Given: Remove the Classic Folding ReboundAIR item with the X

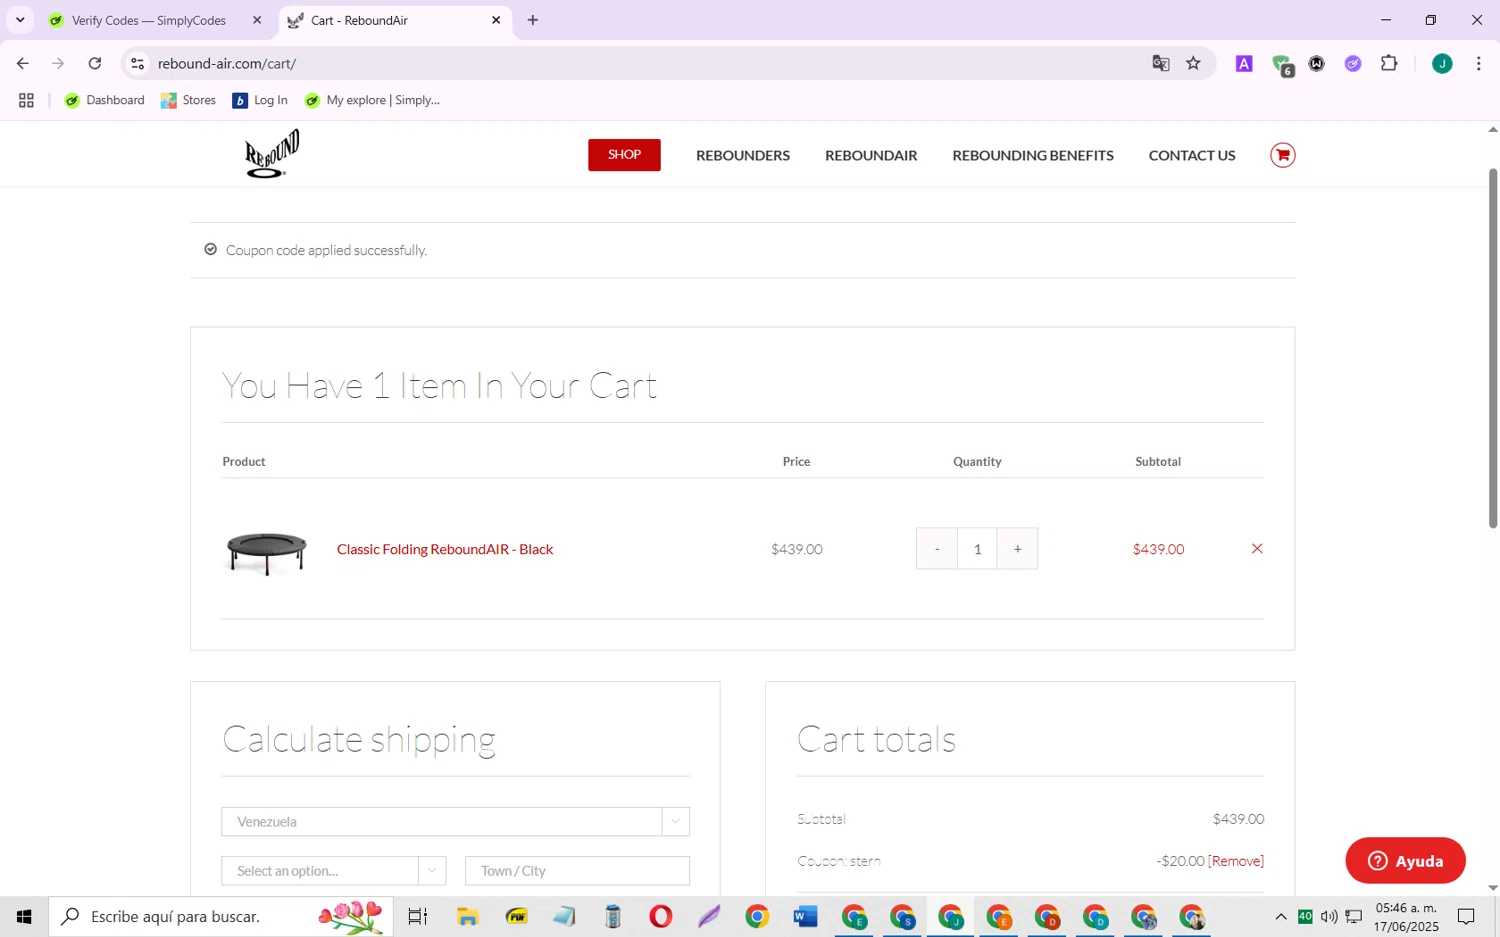Looking at the screenshot, I should point(1257,549).
